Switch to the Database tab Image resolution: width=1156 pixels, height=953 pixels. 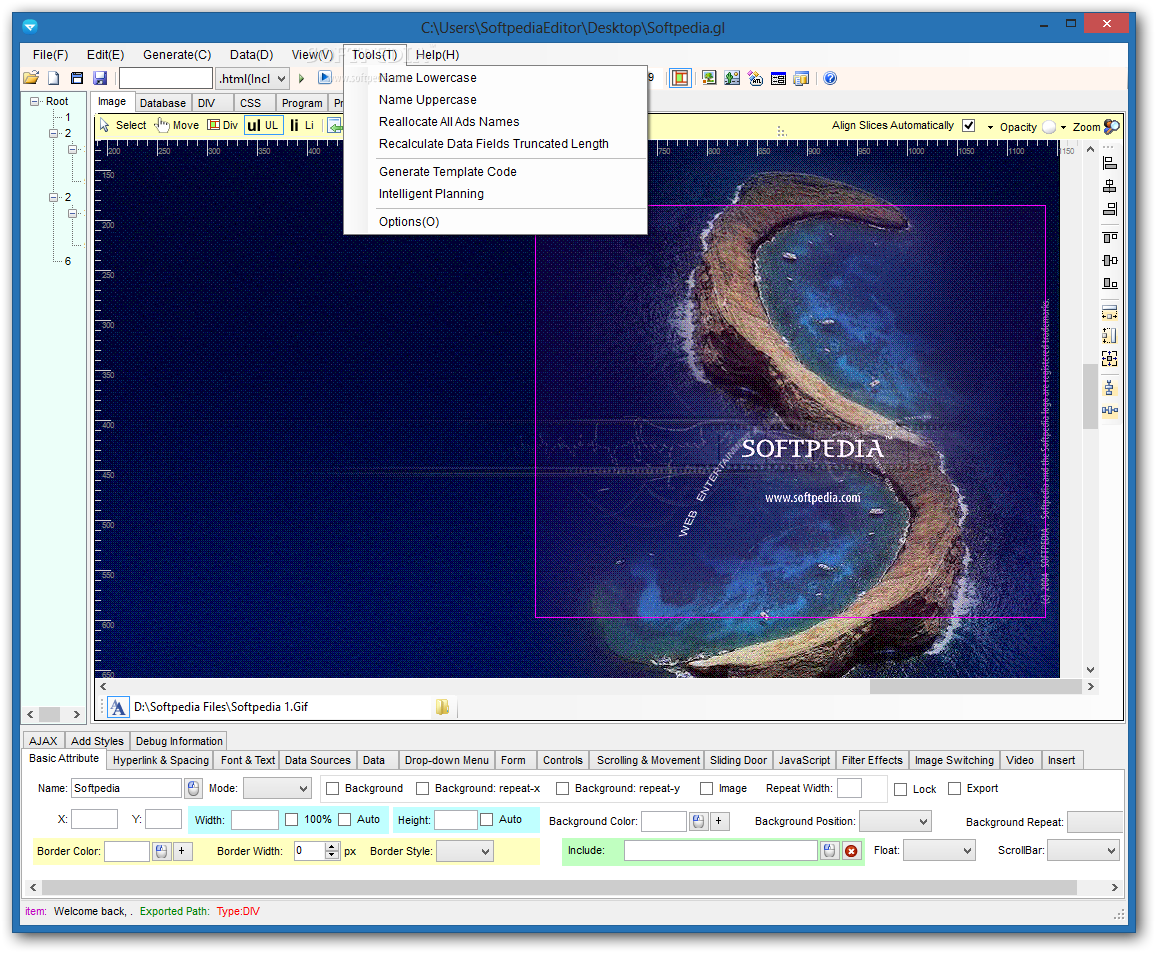(163, 103)
